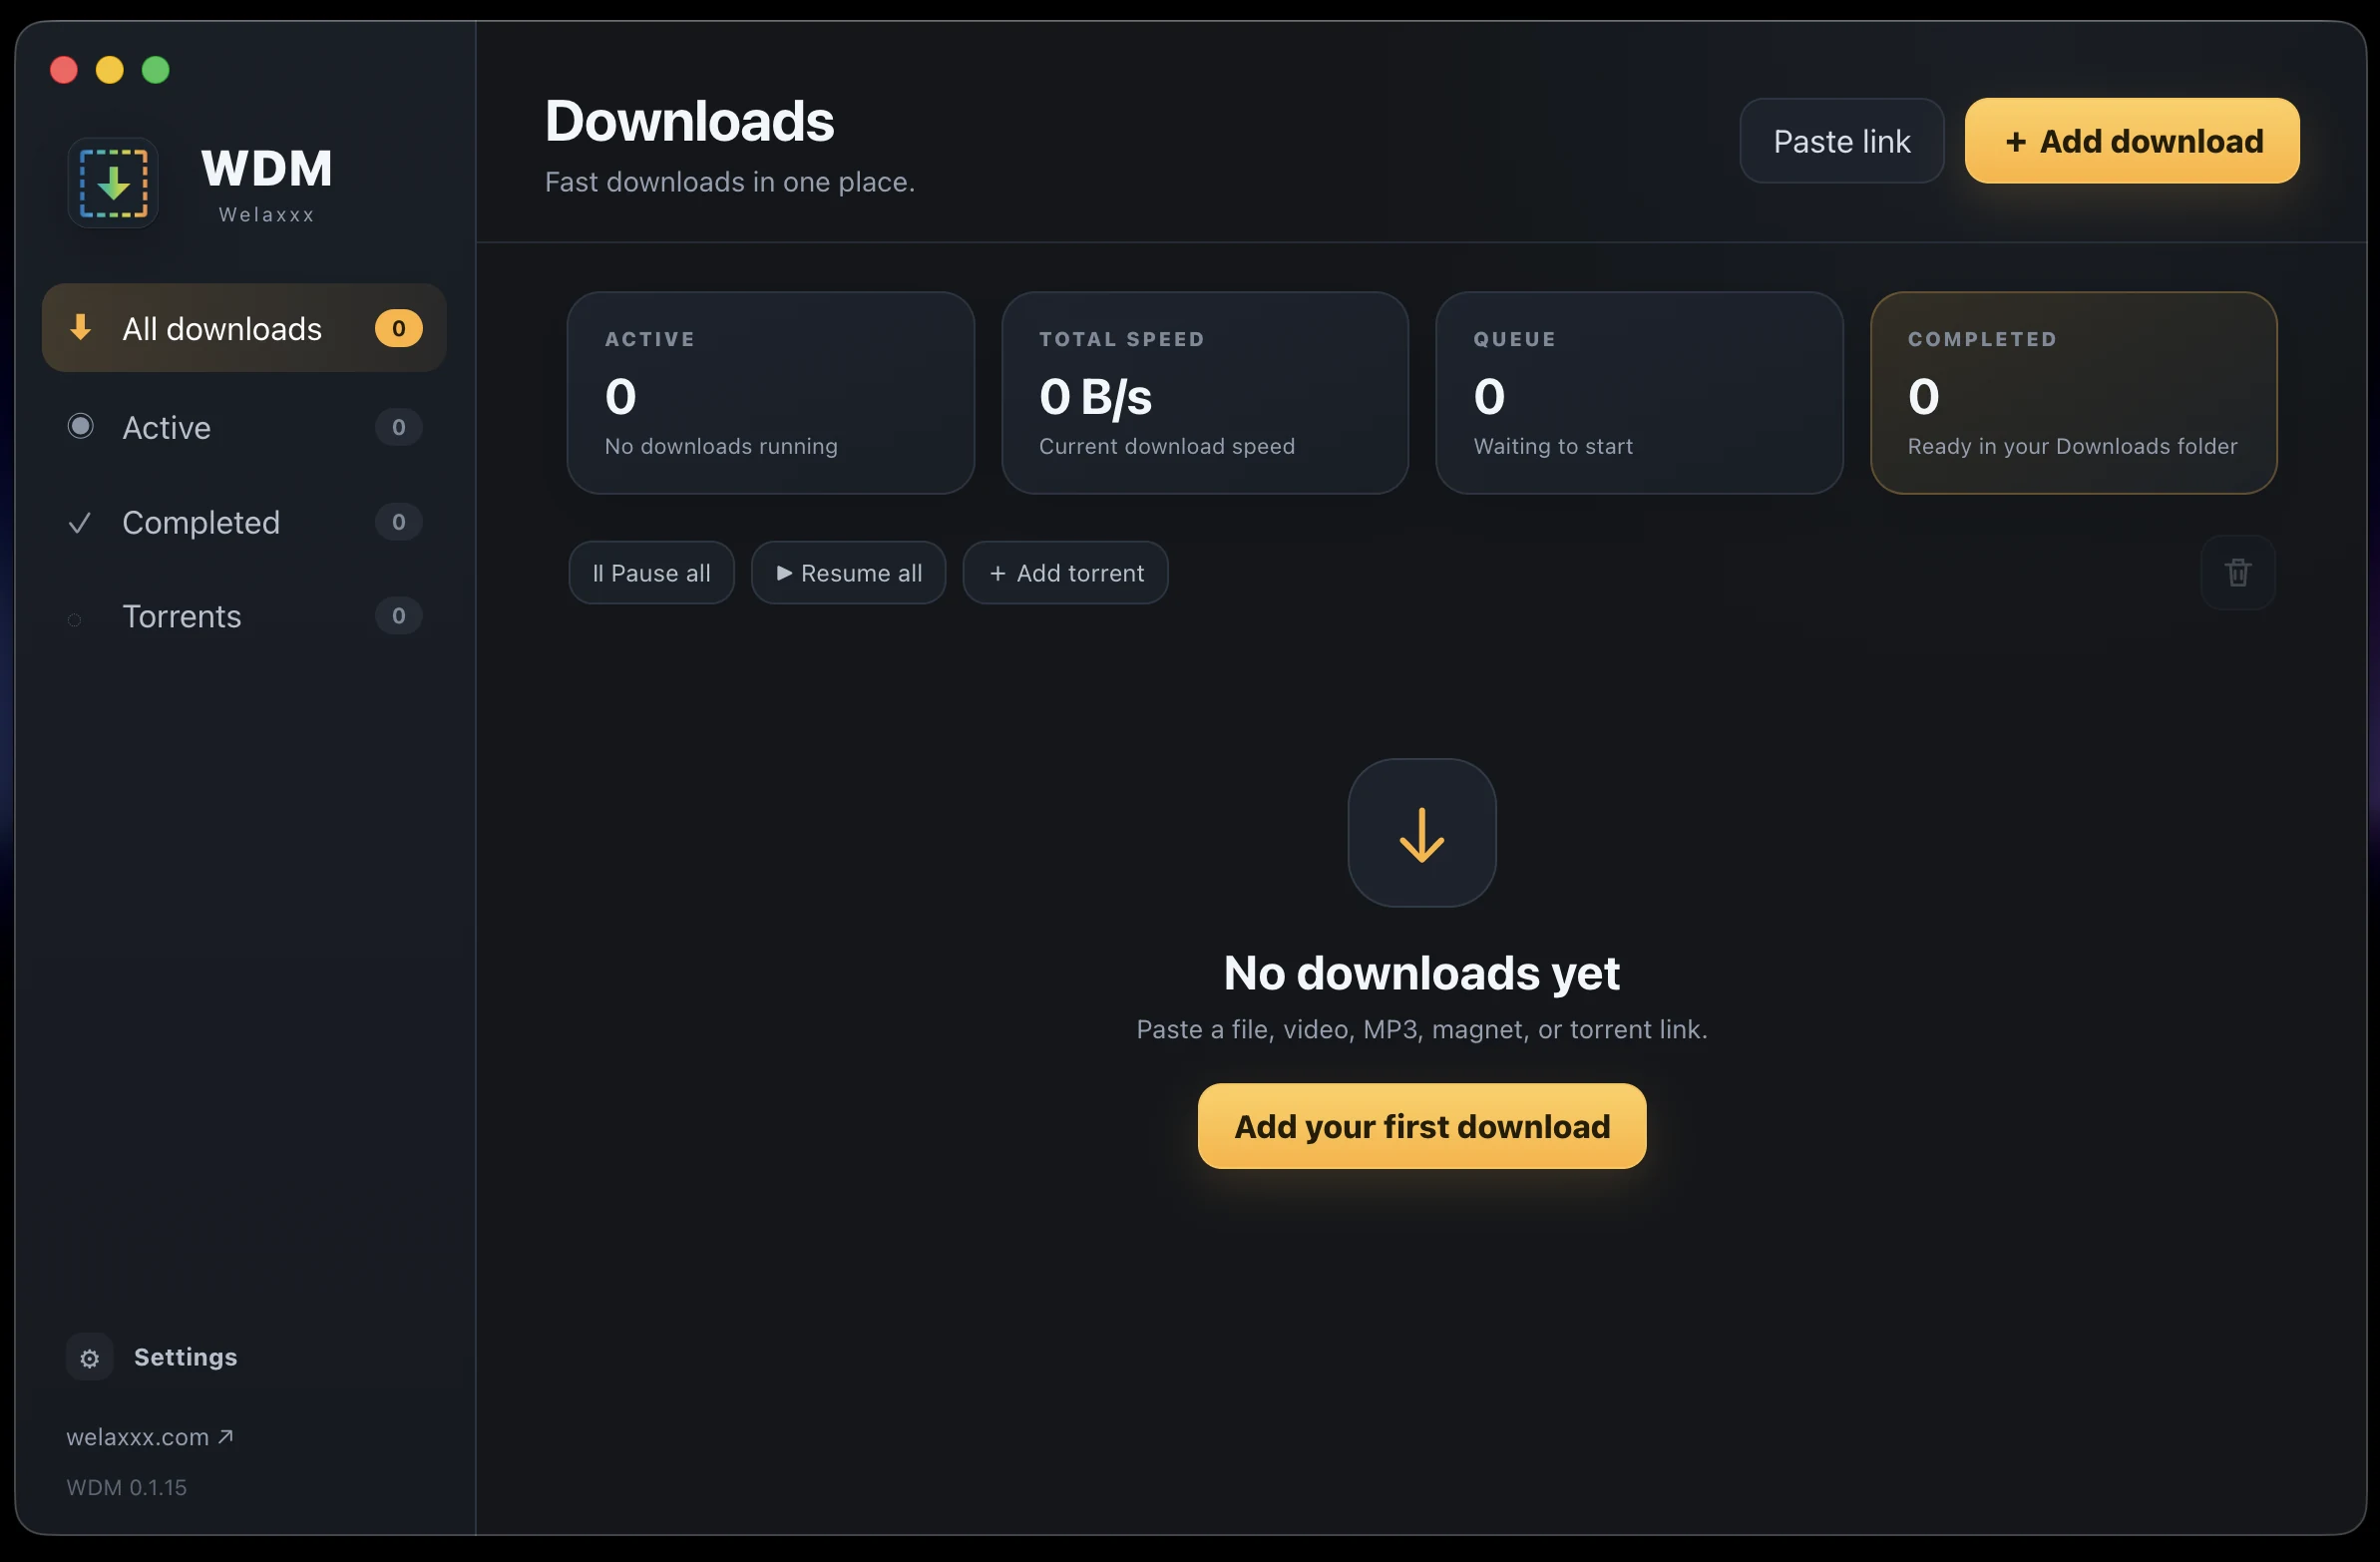Click Add your first download

point(1421,1126)
